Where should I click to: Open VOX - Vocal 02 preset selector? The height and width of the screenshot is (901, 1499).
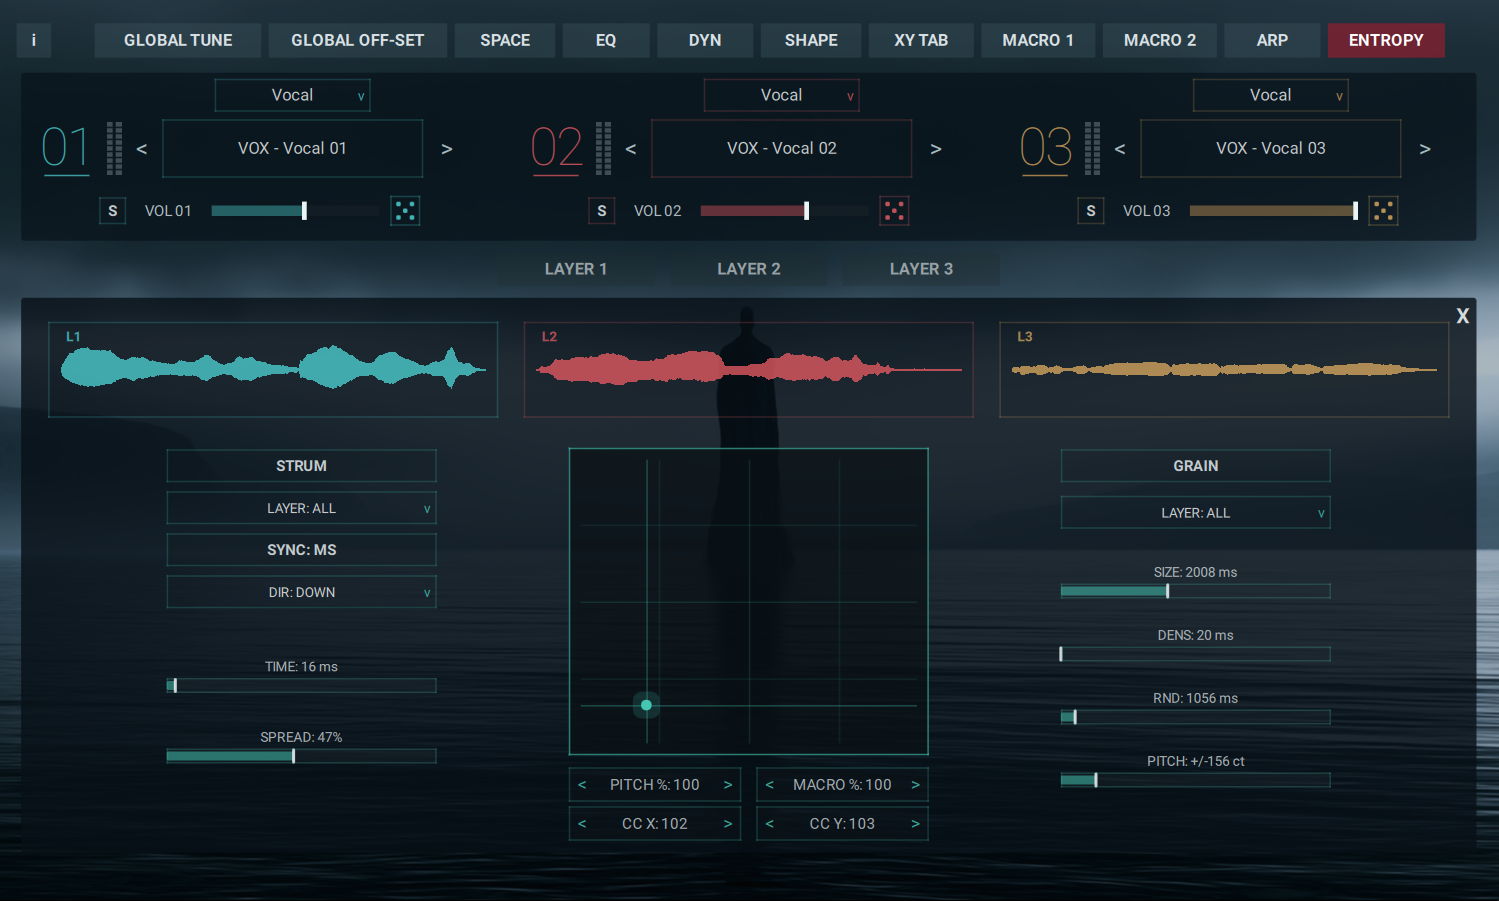(782, 149)
